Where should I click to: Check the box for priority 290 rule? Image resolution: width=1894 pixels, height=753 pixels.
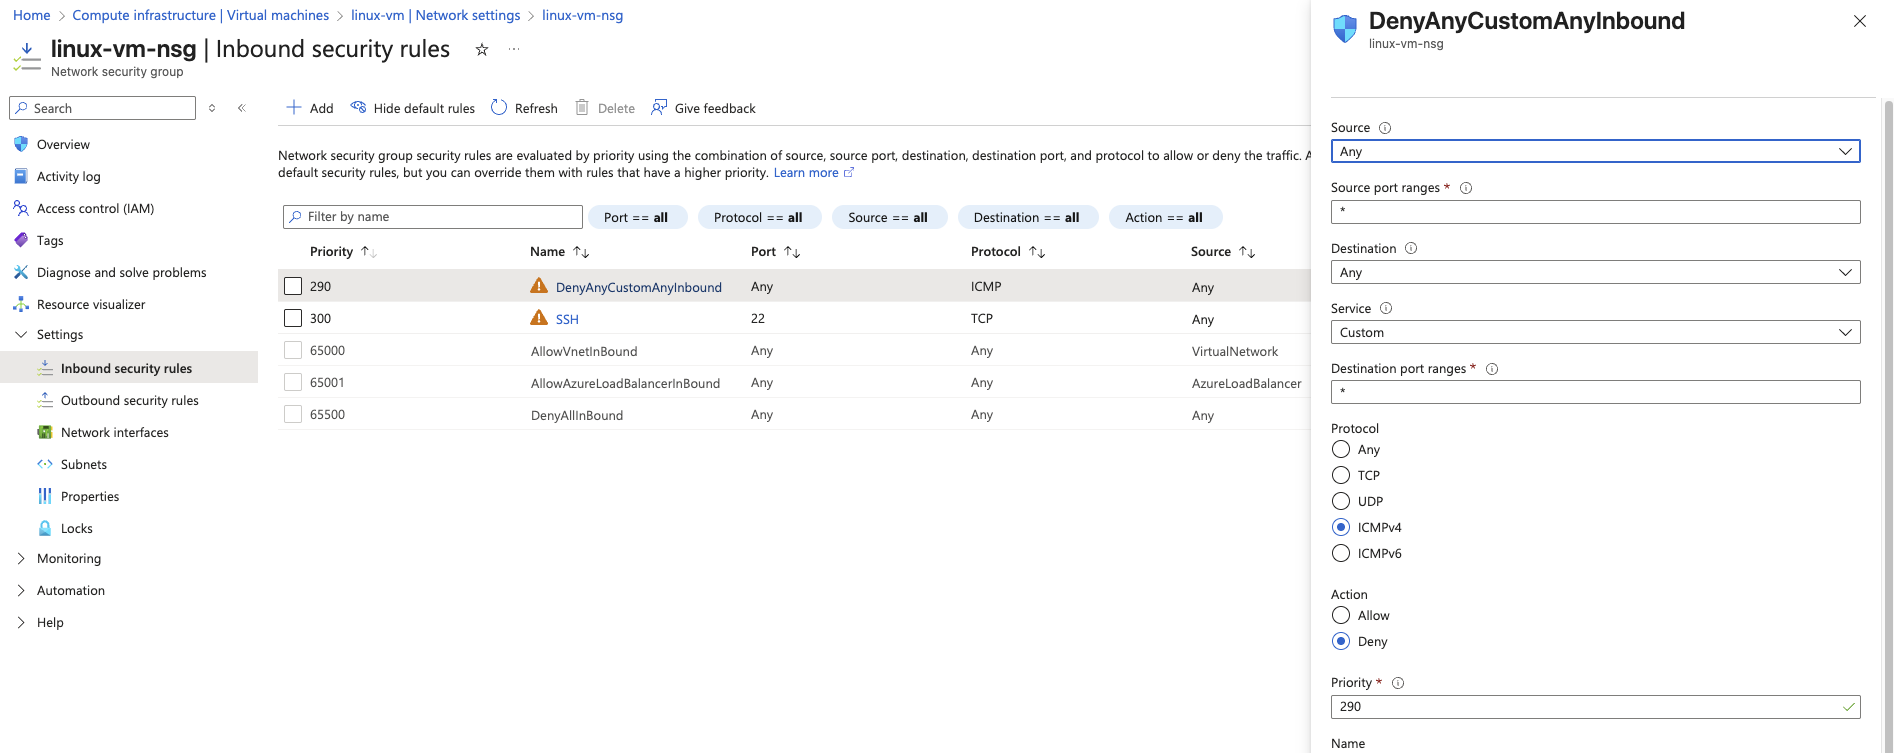pyautogui.click(x=293, y=286)
